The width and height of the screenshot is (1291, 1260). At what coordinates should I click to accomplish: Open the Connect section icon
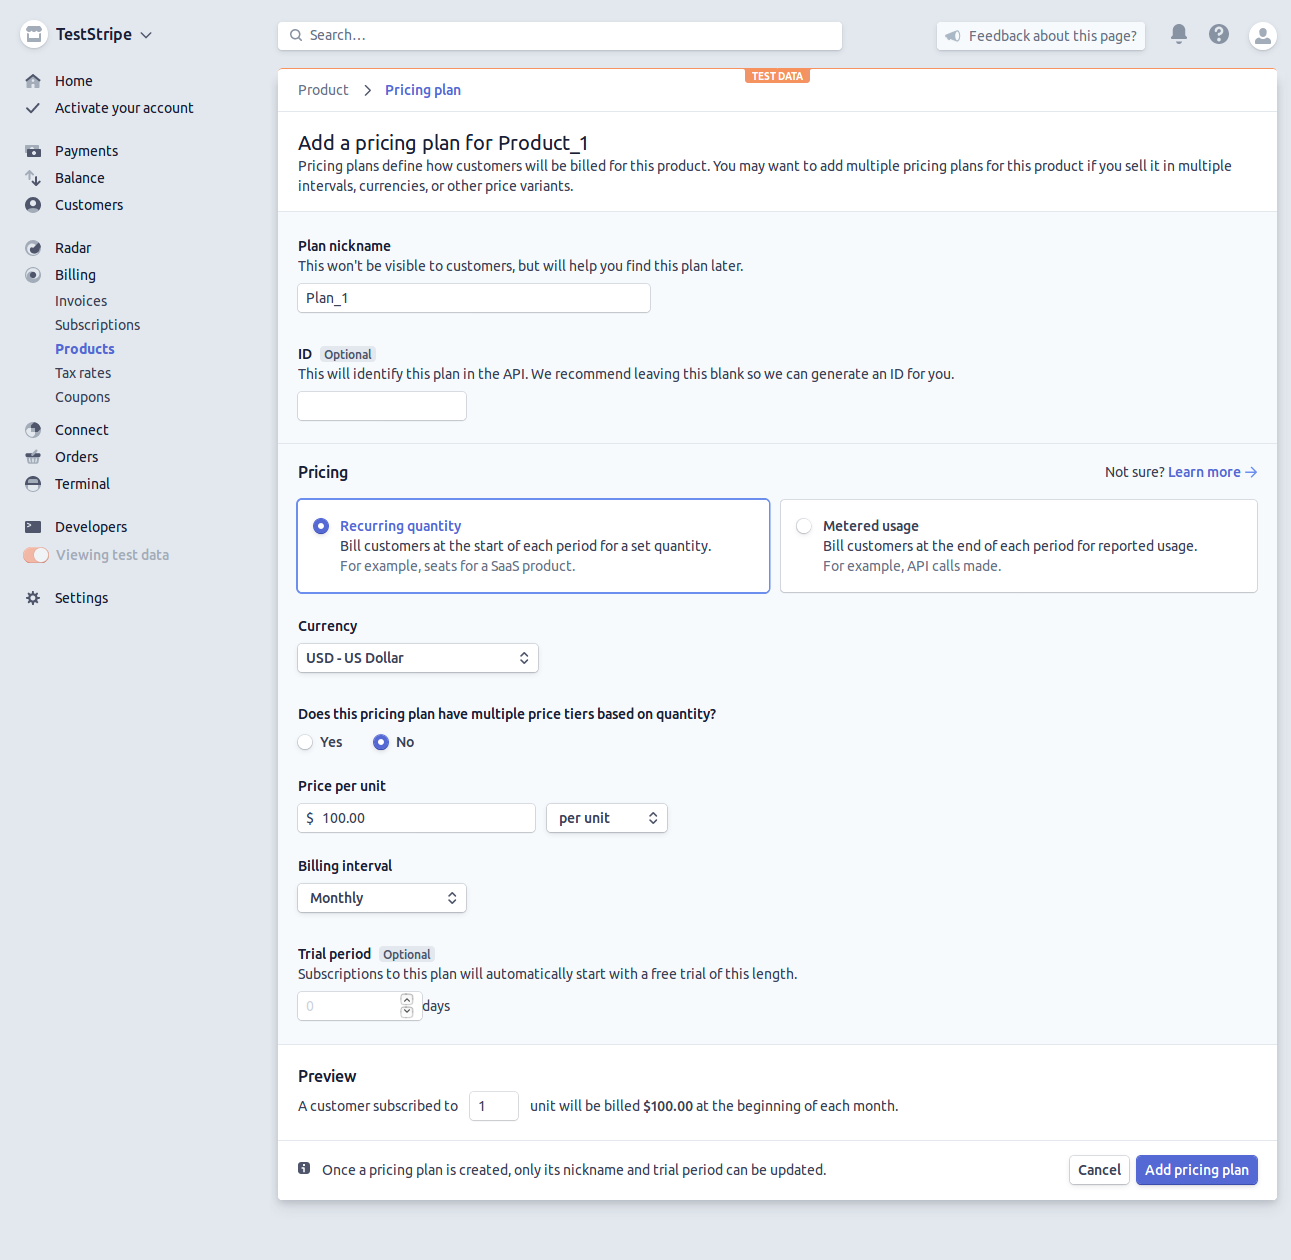point(33,429)
